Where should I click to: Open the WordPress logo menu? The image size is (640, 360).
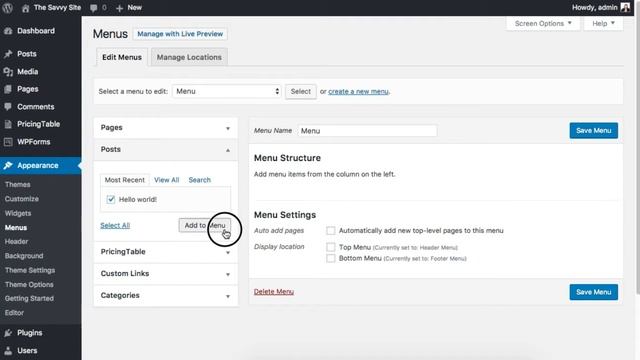point(7,8)
